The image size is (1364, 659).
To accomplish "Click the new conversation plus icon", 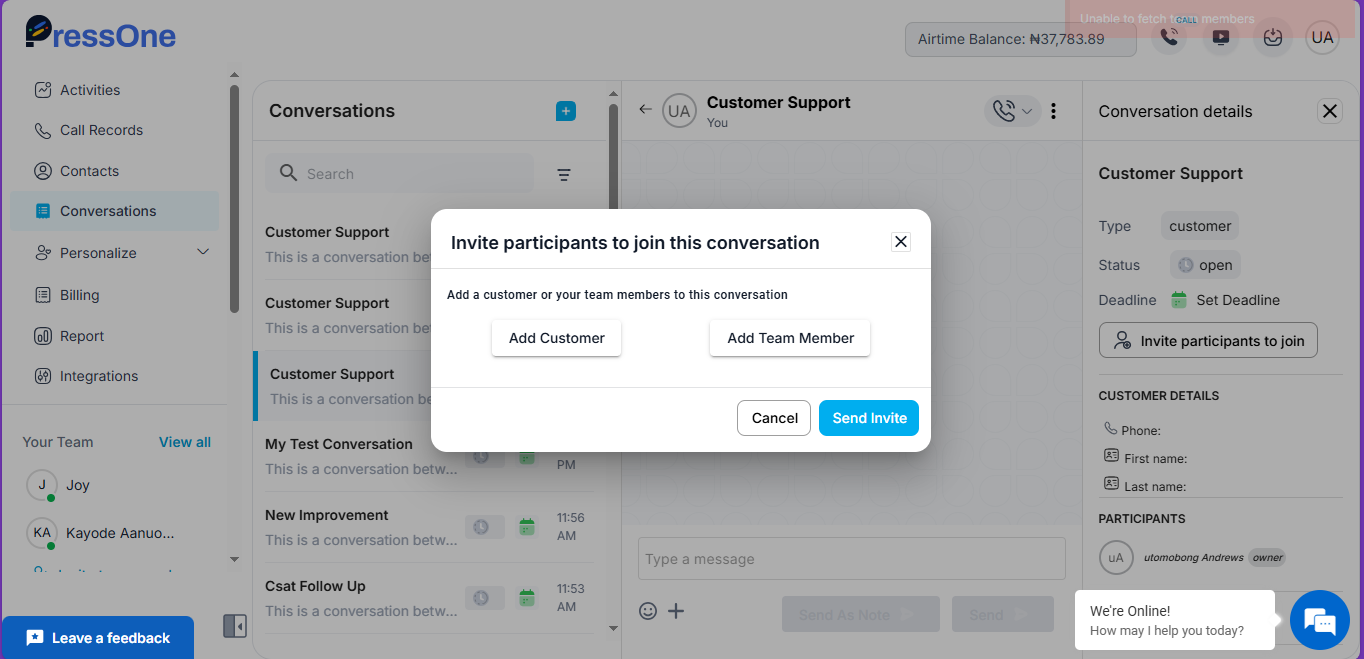I will 566,111.
